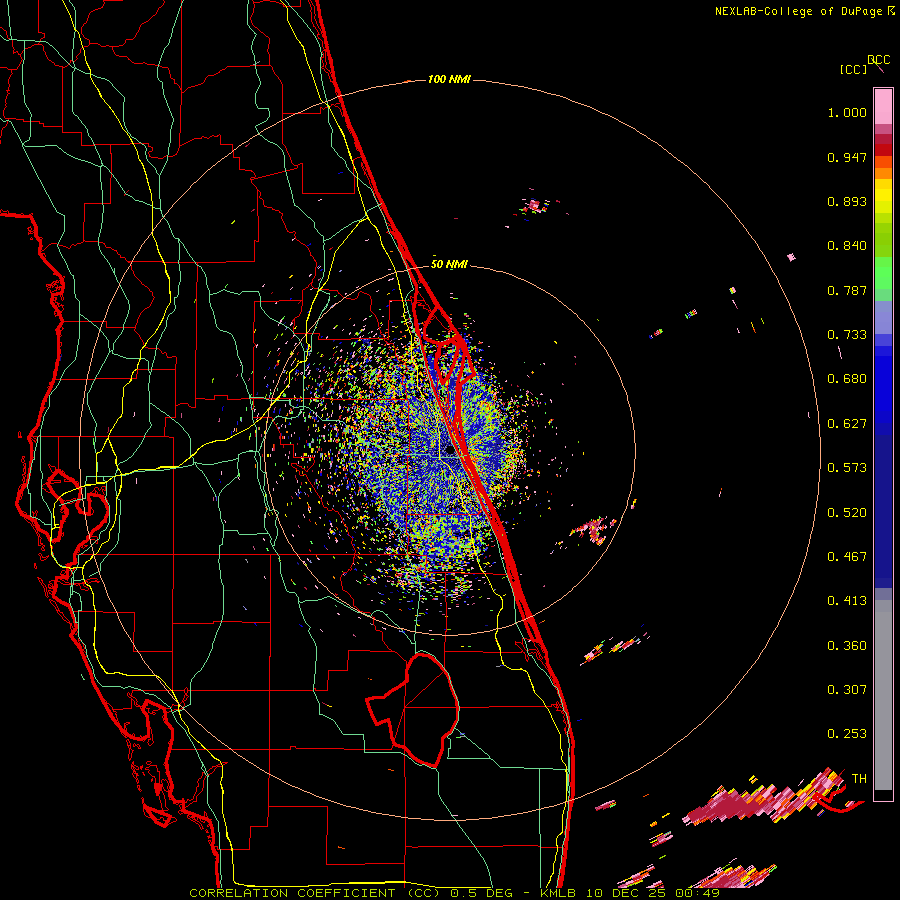Pick the red swatch on the color bar

883,150
